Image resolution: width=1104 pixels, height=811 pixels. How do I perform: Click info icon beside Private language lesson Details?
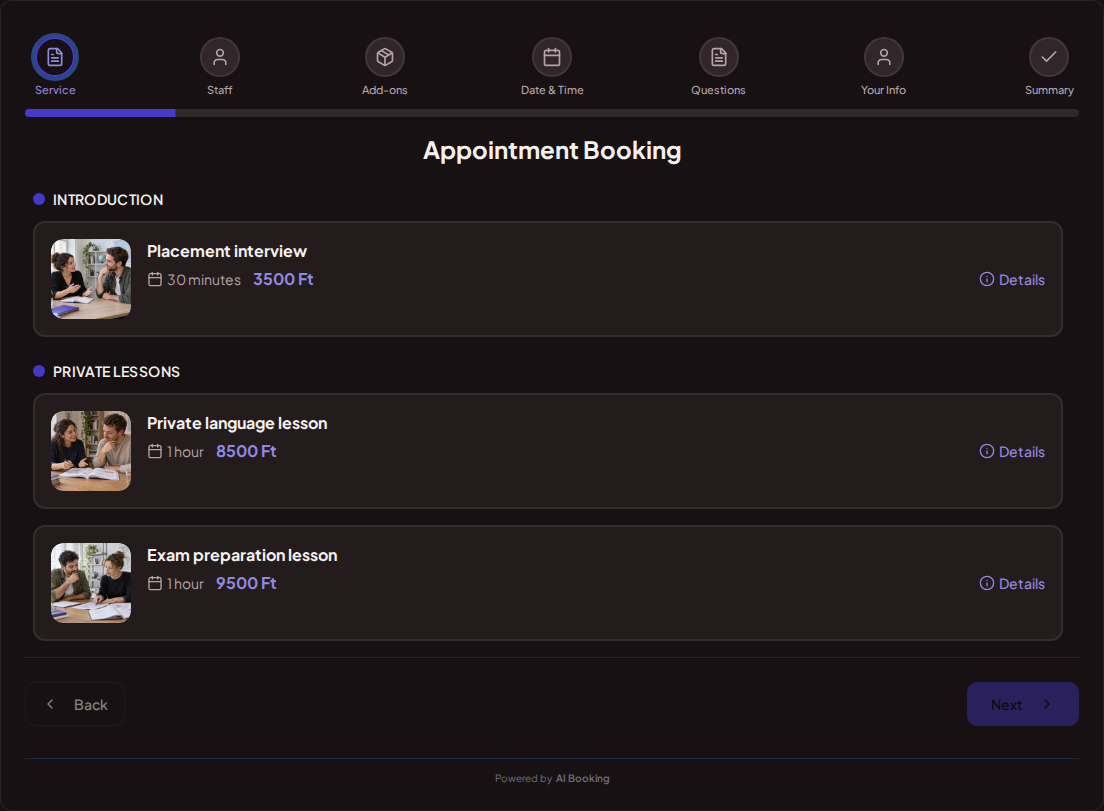tap(986, 451)
